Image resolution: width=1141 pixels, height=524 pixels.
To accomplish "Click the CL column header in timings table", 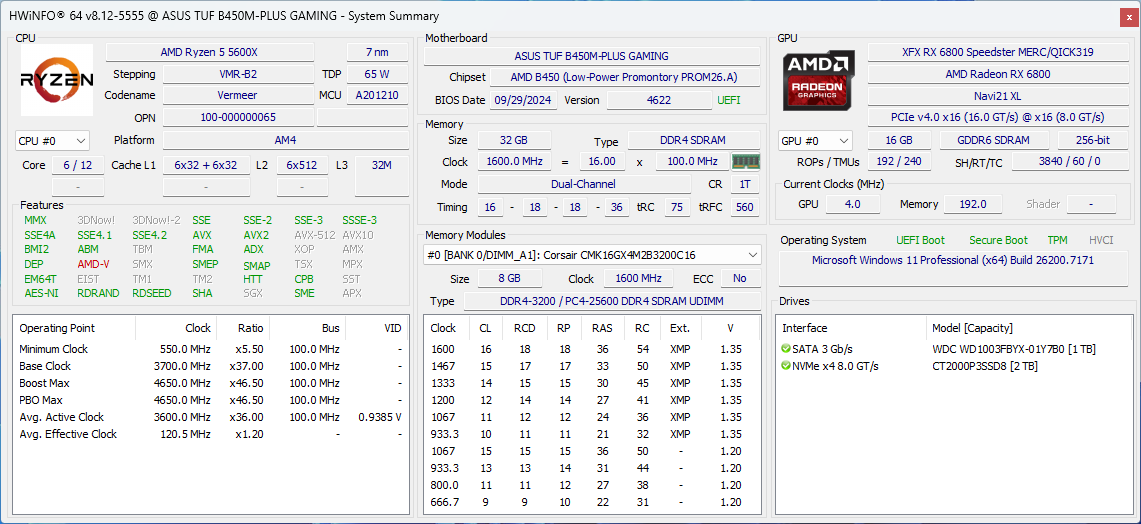I will tap(485, 328).
